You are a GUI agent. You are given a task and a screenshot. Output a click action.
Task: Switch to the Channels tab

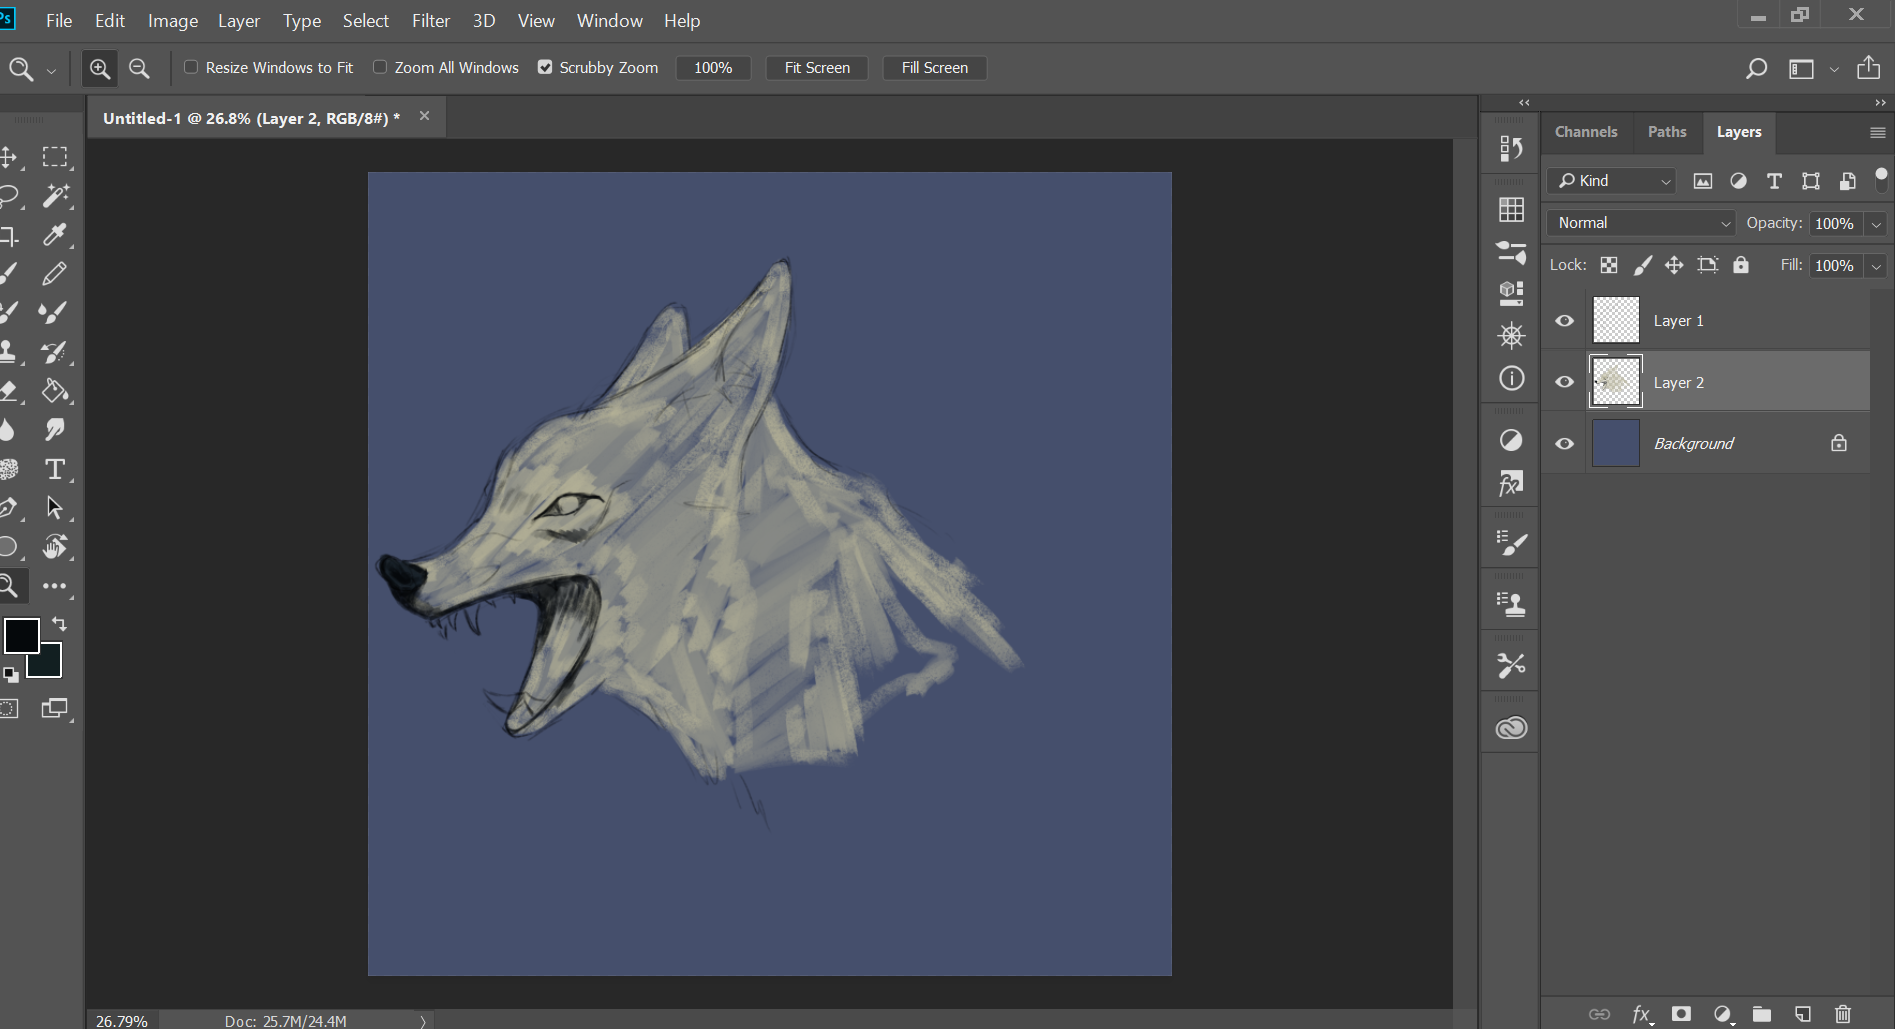coord(1586,132)
